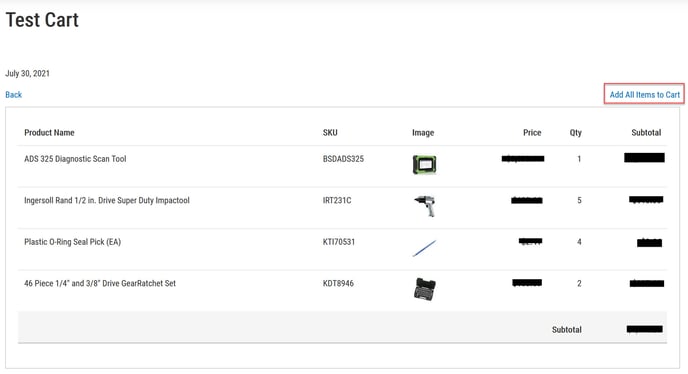Click the O-Ring Seal Pick image
The image size is (688, 374).
click(x=424, y=248)
